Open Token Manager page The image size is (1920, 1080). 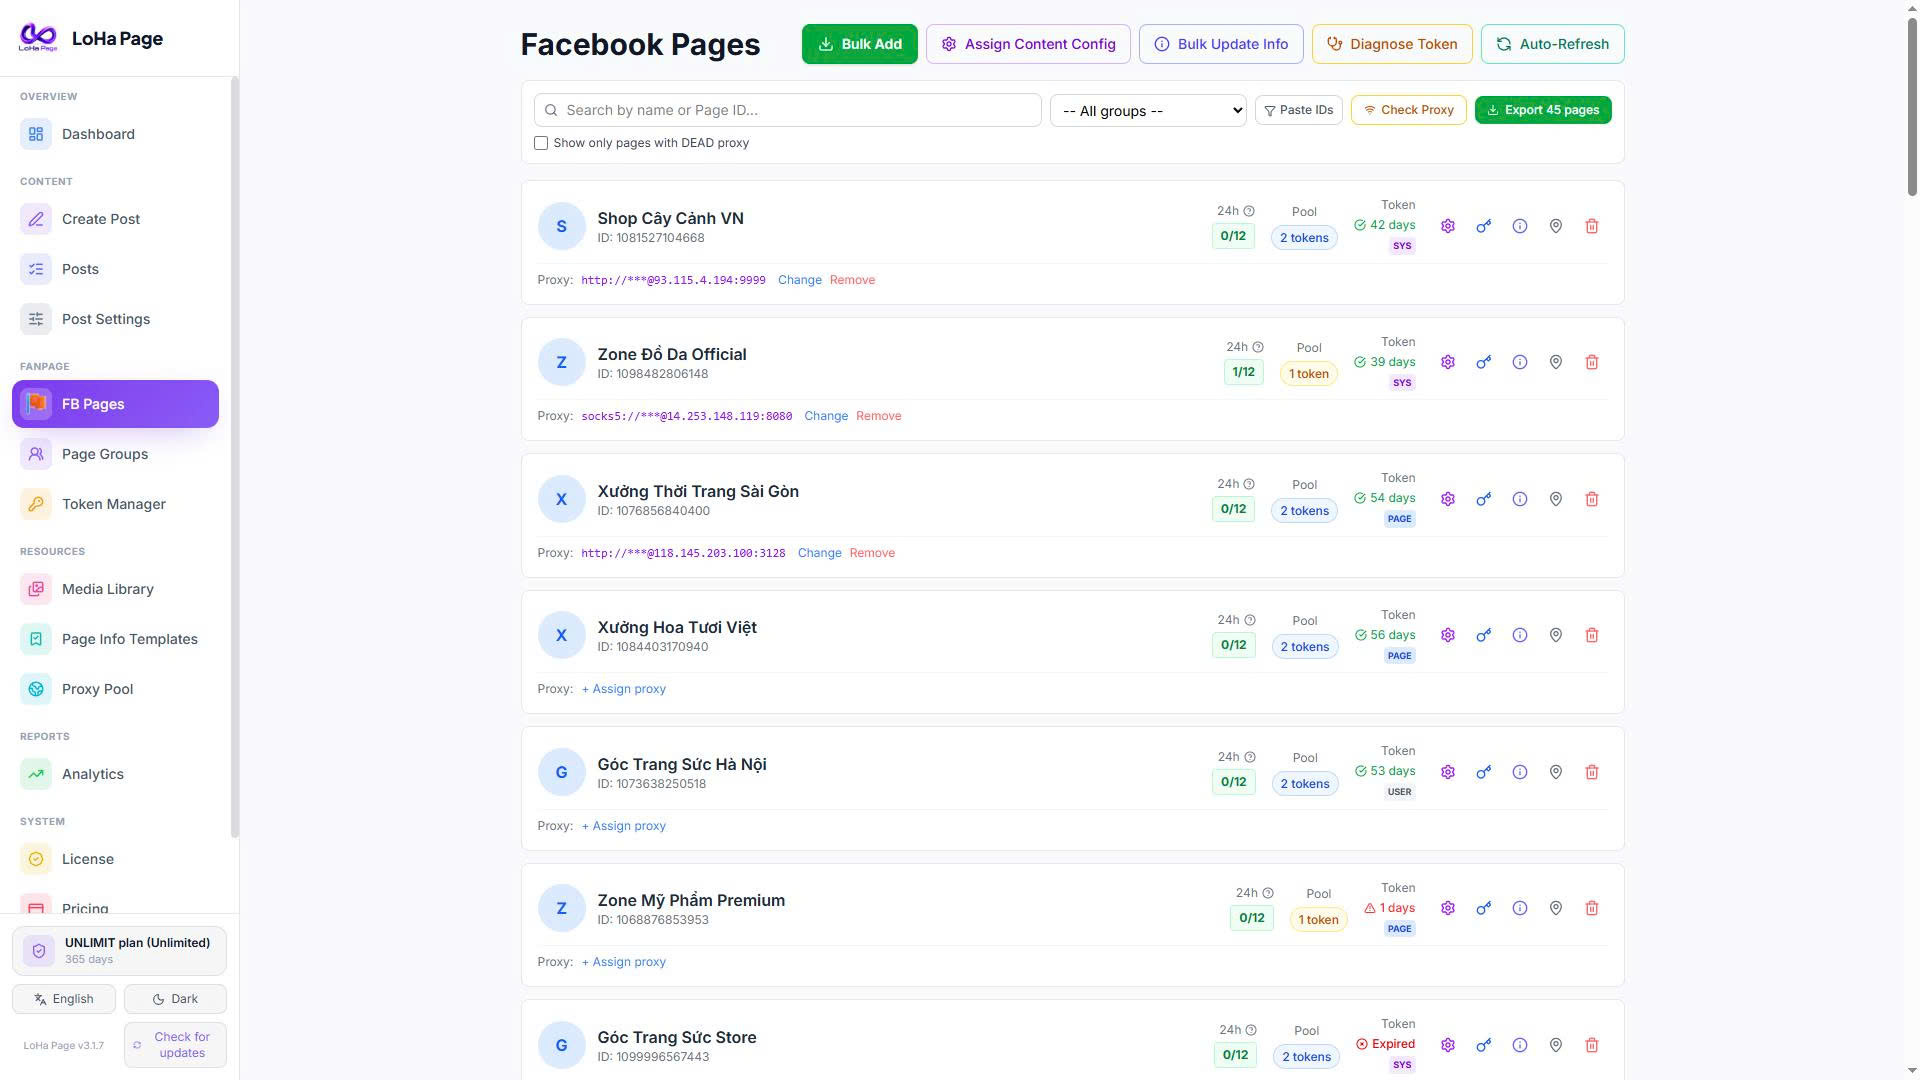115,504
